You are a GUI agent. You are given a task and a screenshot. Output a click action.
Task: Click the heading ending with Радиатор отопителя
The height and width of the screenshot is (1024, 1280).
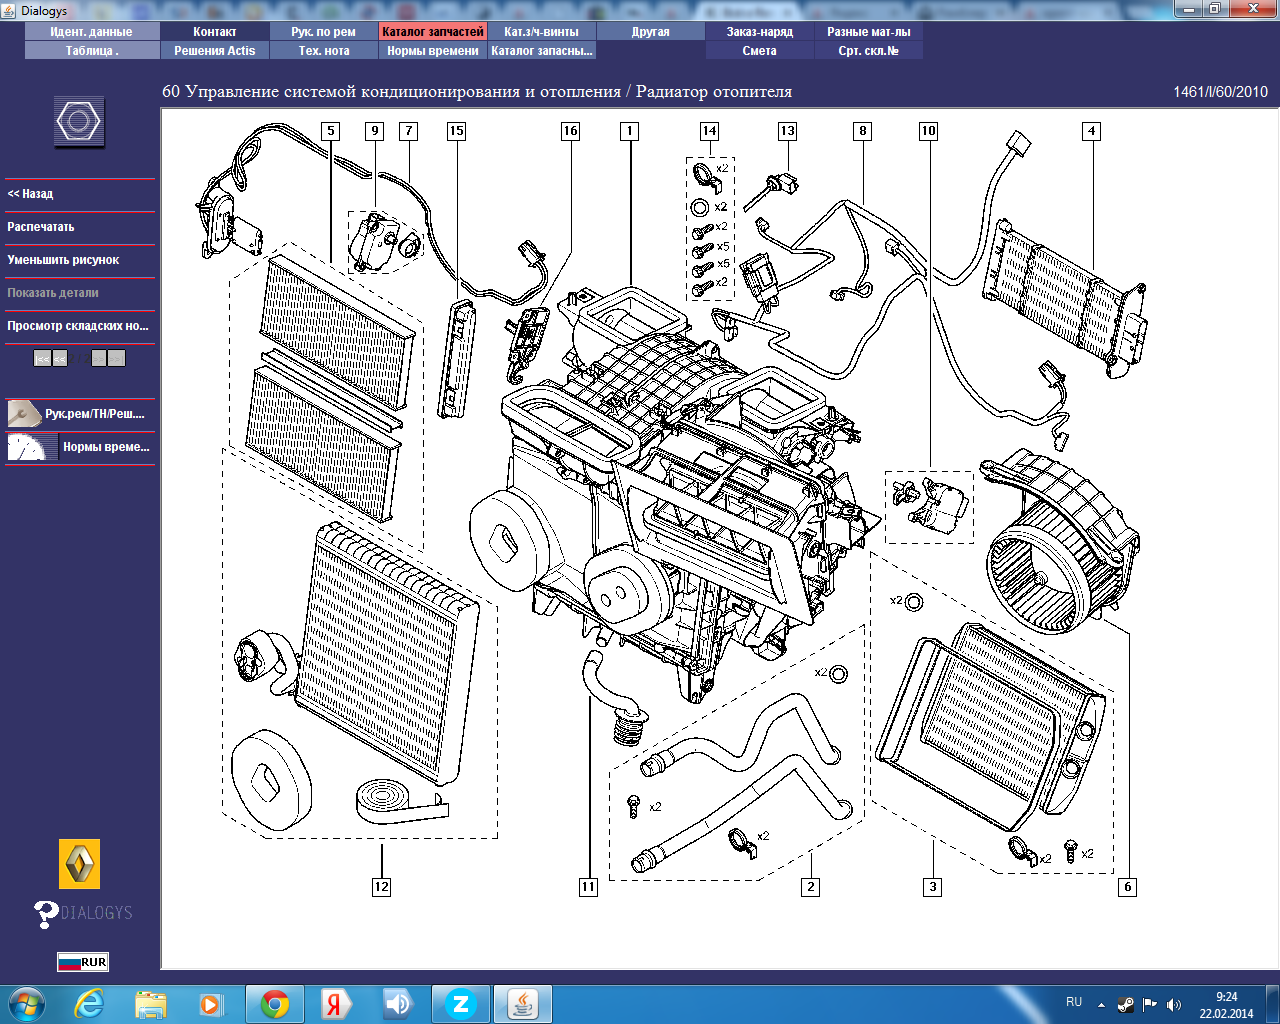click(x=477, y=92)
